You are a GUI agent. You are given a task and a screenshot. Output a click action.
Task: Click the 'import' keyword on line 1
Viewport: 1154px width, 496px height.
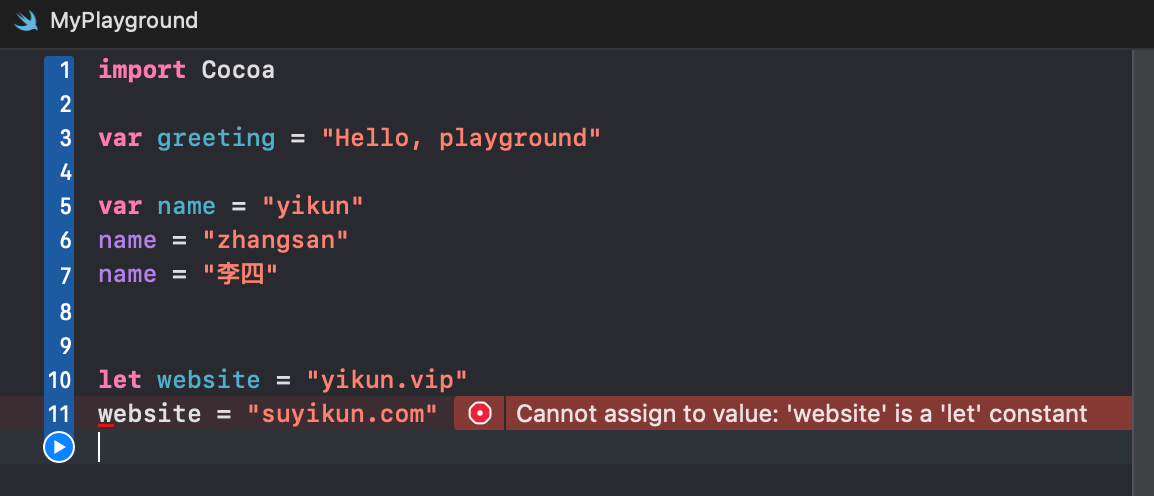[142, 70]
